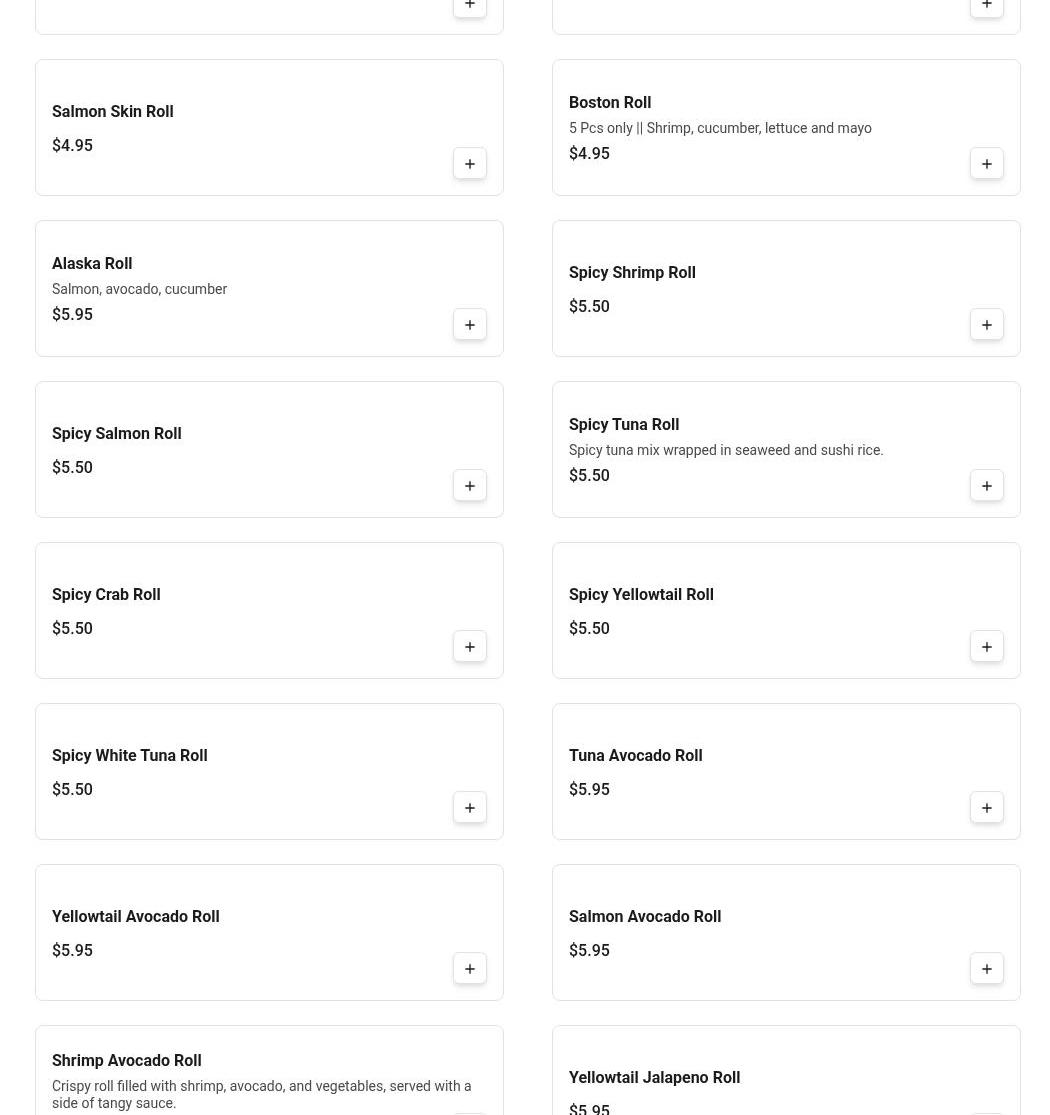1050x1115 pixels.
Task: Add Salmon Skin Roll with plus icon
Action: point(470,164)
